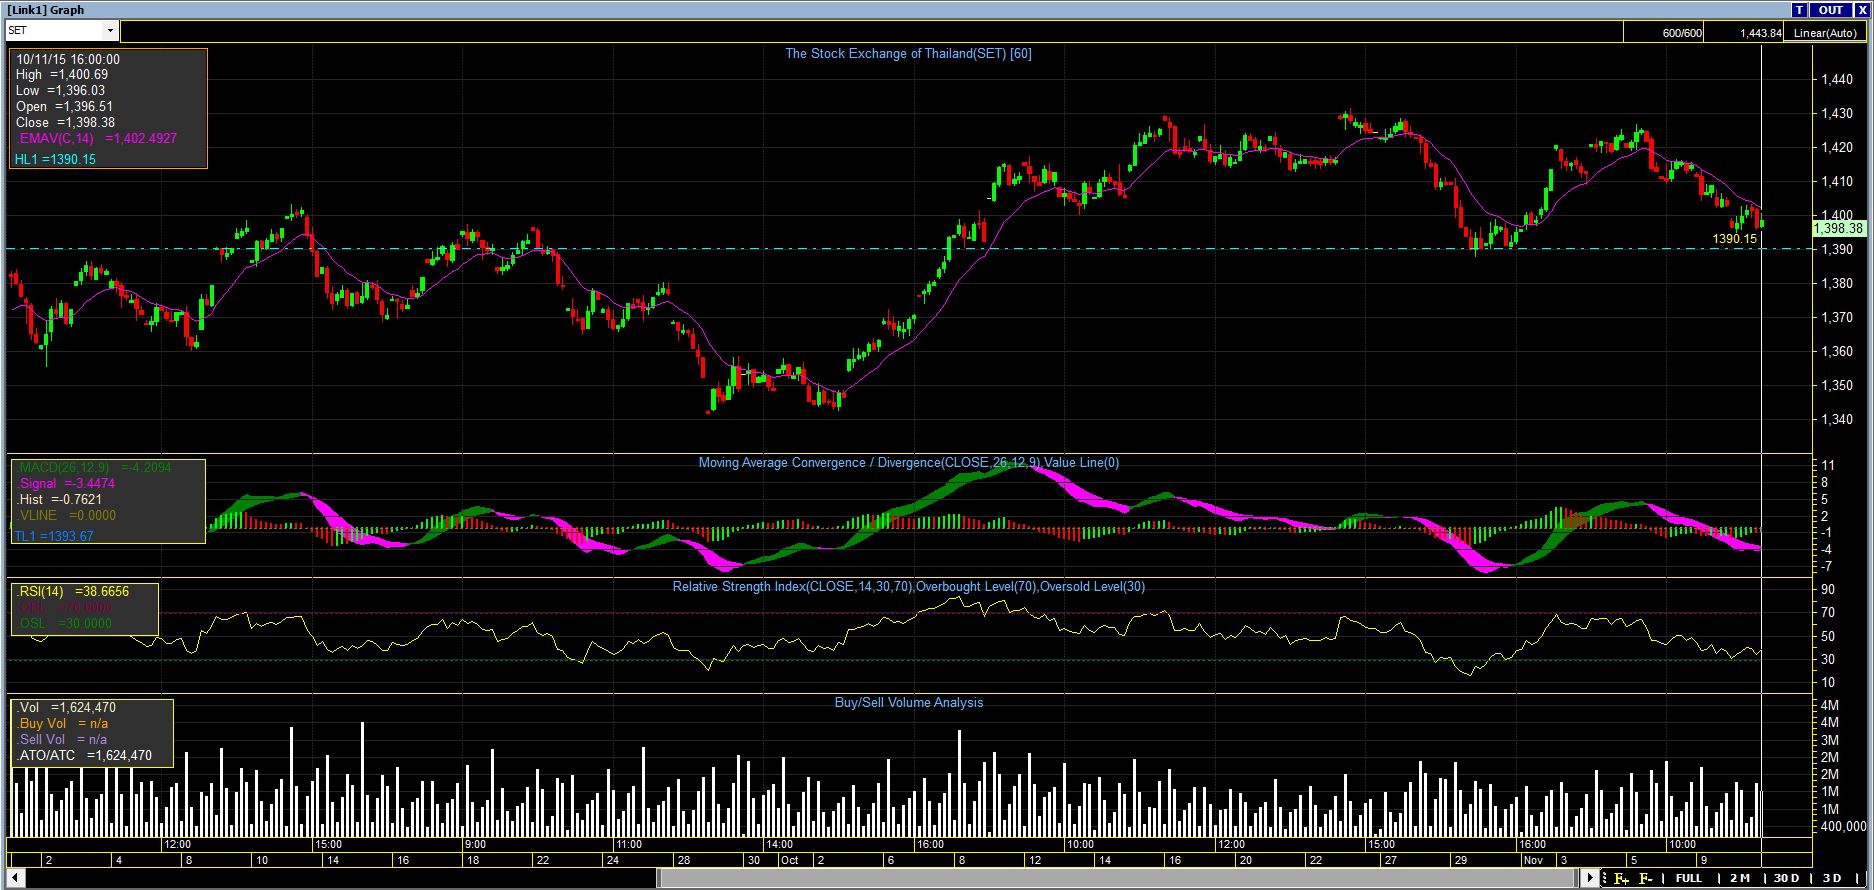Screen dimensions: 1874x890
Task: Click the Low =1,396.03 readout
Action: (61, 91)
